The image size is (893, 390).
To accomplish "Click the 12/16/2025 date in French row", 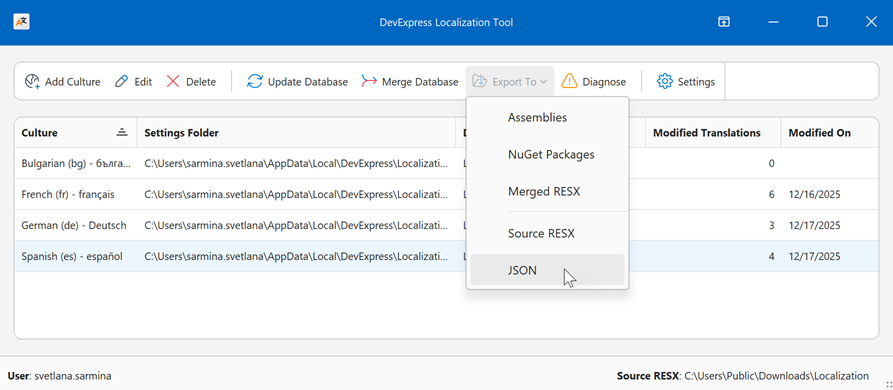I will click(814, 194).
